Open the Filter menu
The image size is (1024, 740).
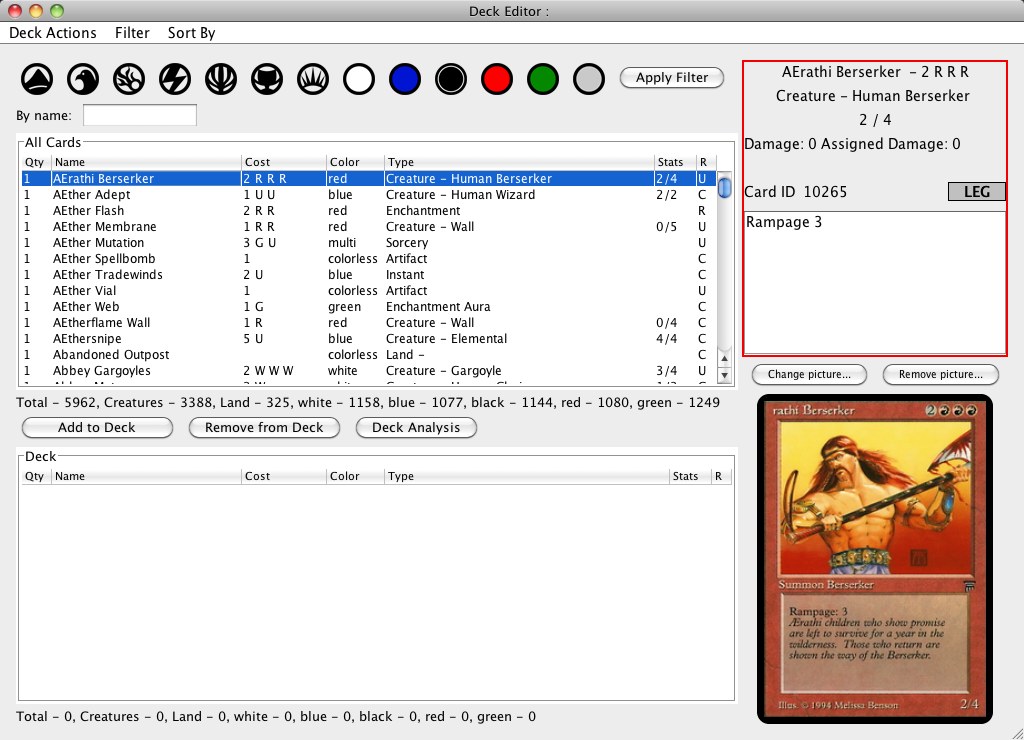[132, 33]
